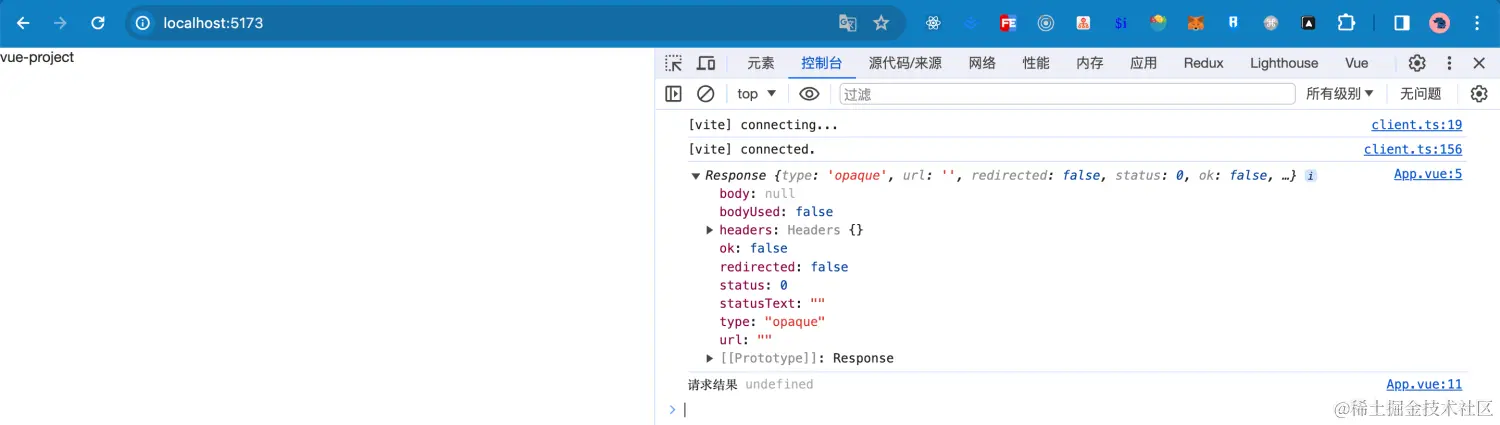
Task: Open the concentric circles extension icon
Action: [x=1046, y=23]
